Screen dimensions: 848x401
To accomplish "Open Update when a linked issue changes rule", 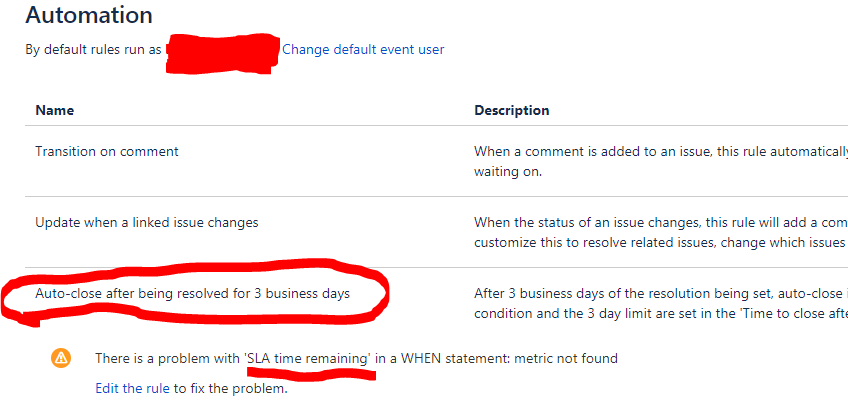I will tap(147, 222).
